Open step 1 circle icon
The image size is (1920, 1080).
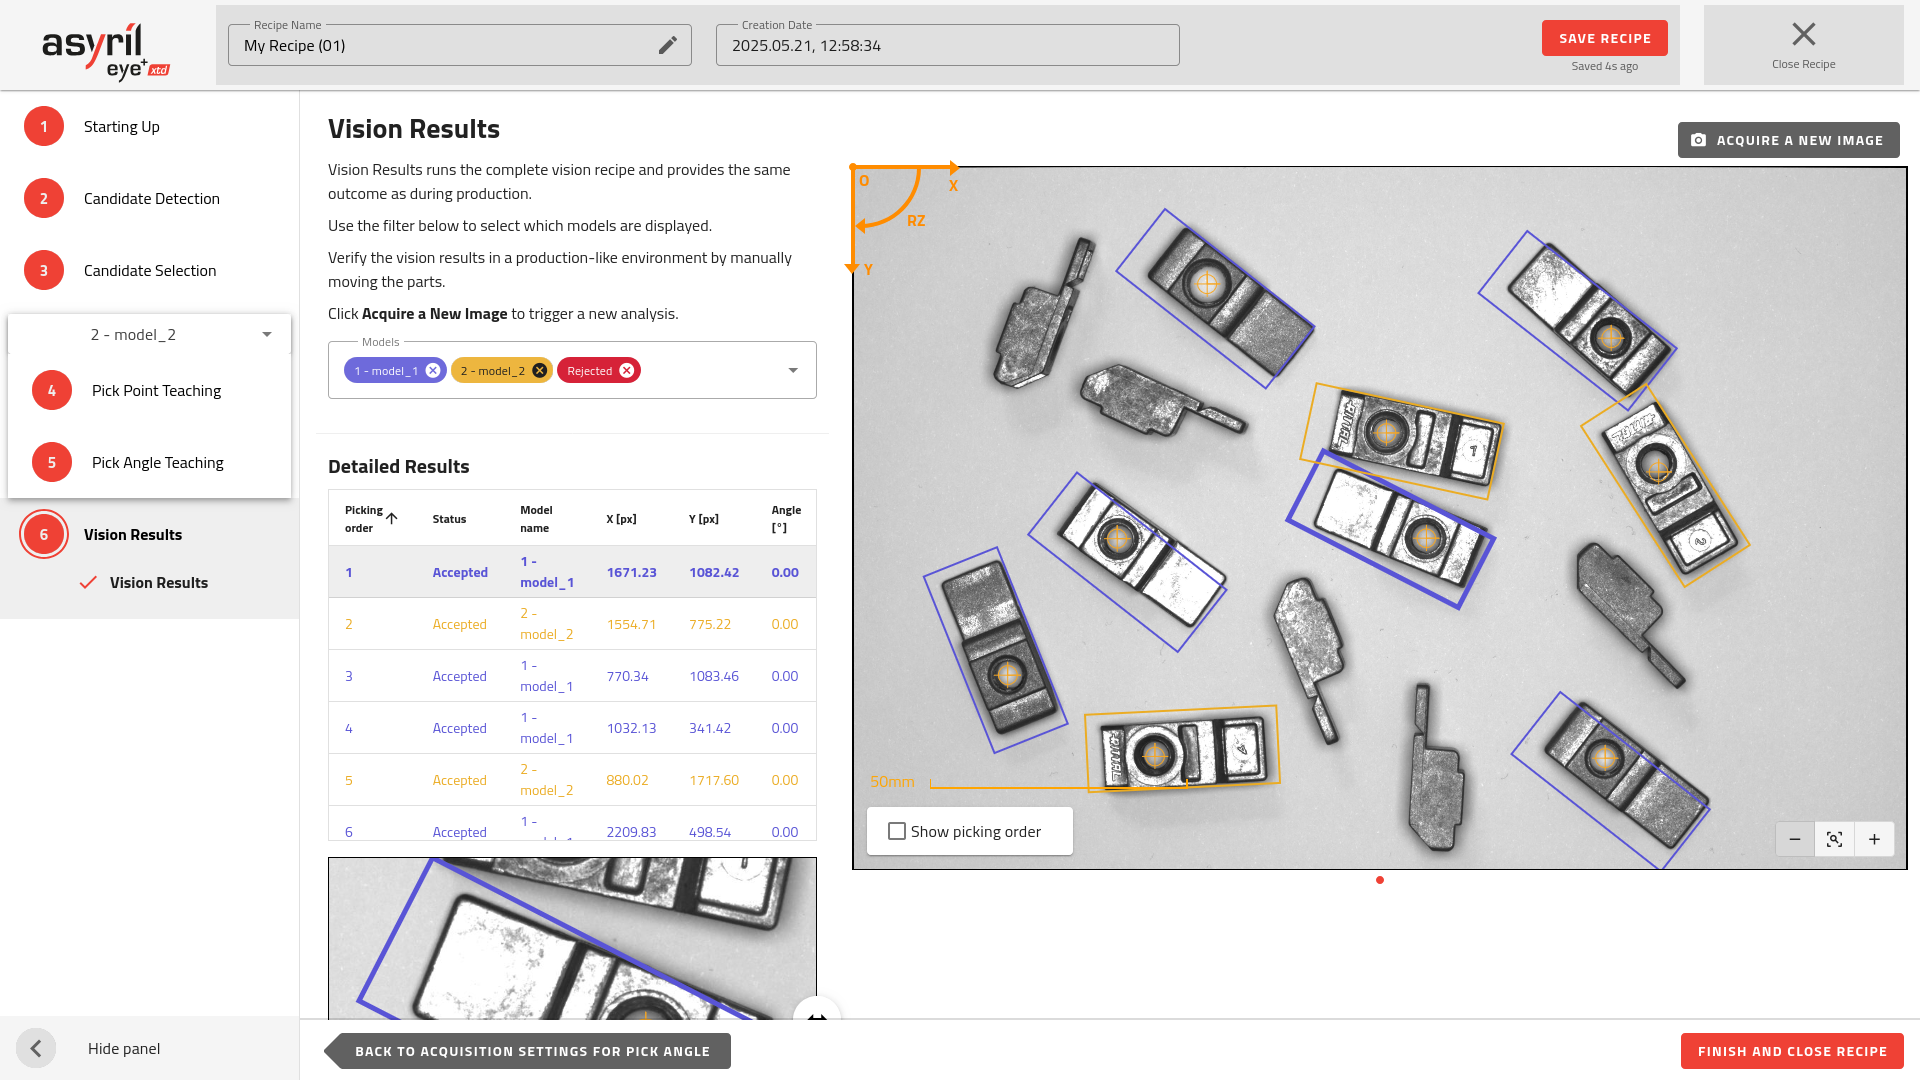[x=44, y=127]
